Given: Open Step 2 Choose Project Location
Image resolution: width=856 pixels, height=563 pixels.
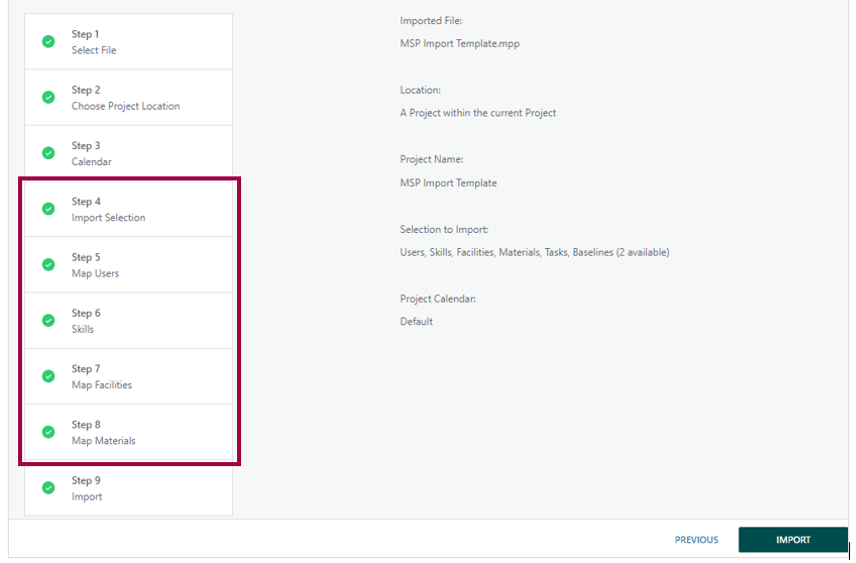Looking at the screenshot, I should [128, 97].
